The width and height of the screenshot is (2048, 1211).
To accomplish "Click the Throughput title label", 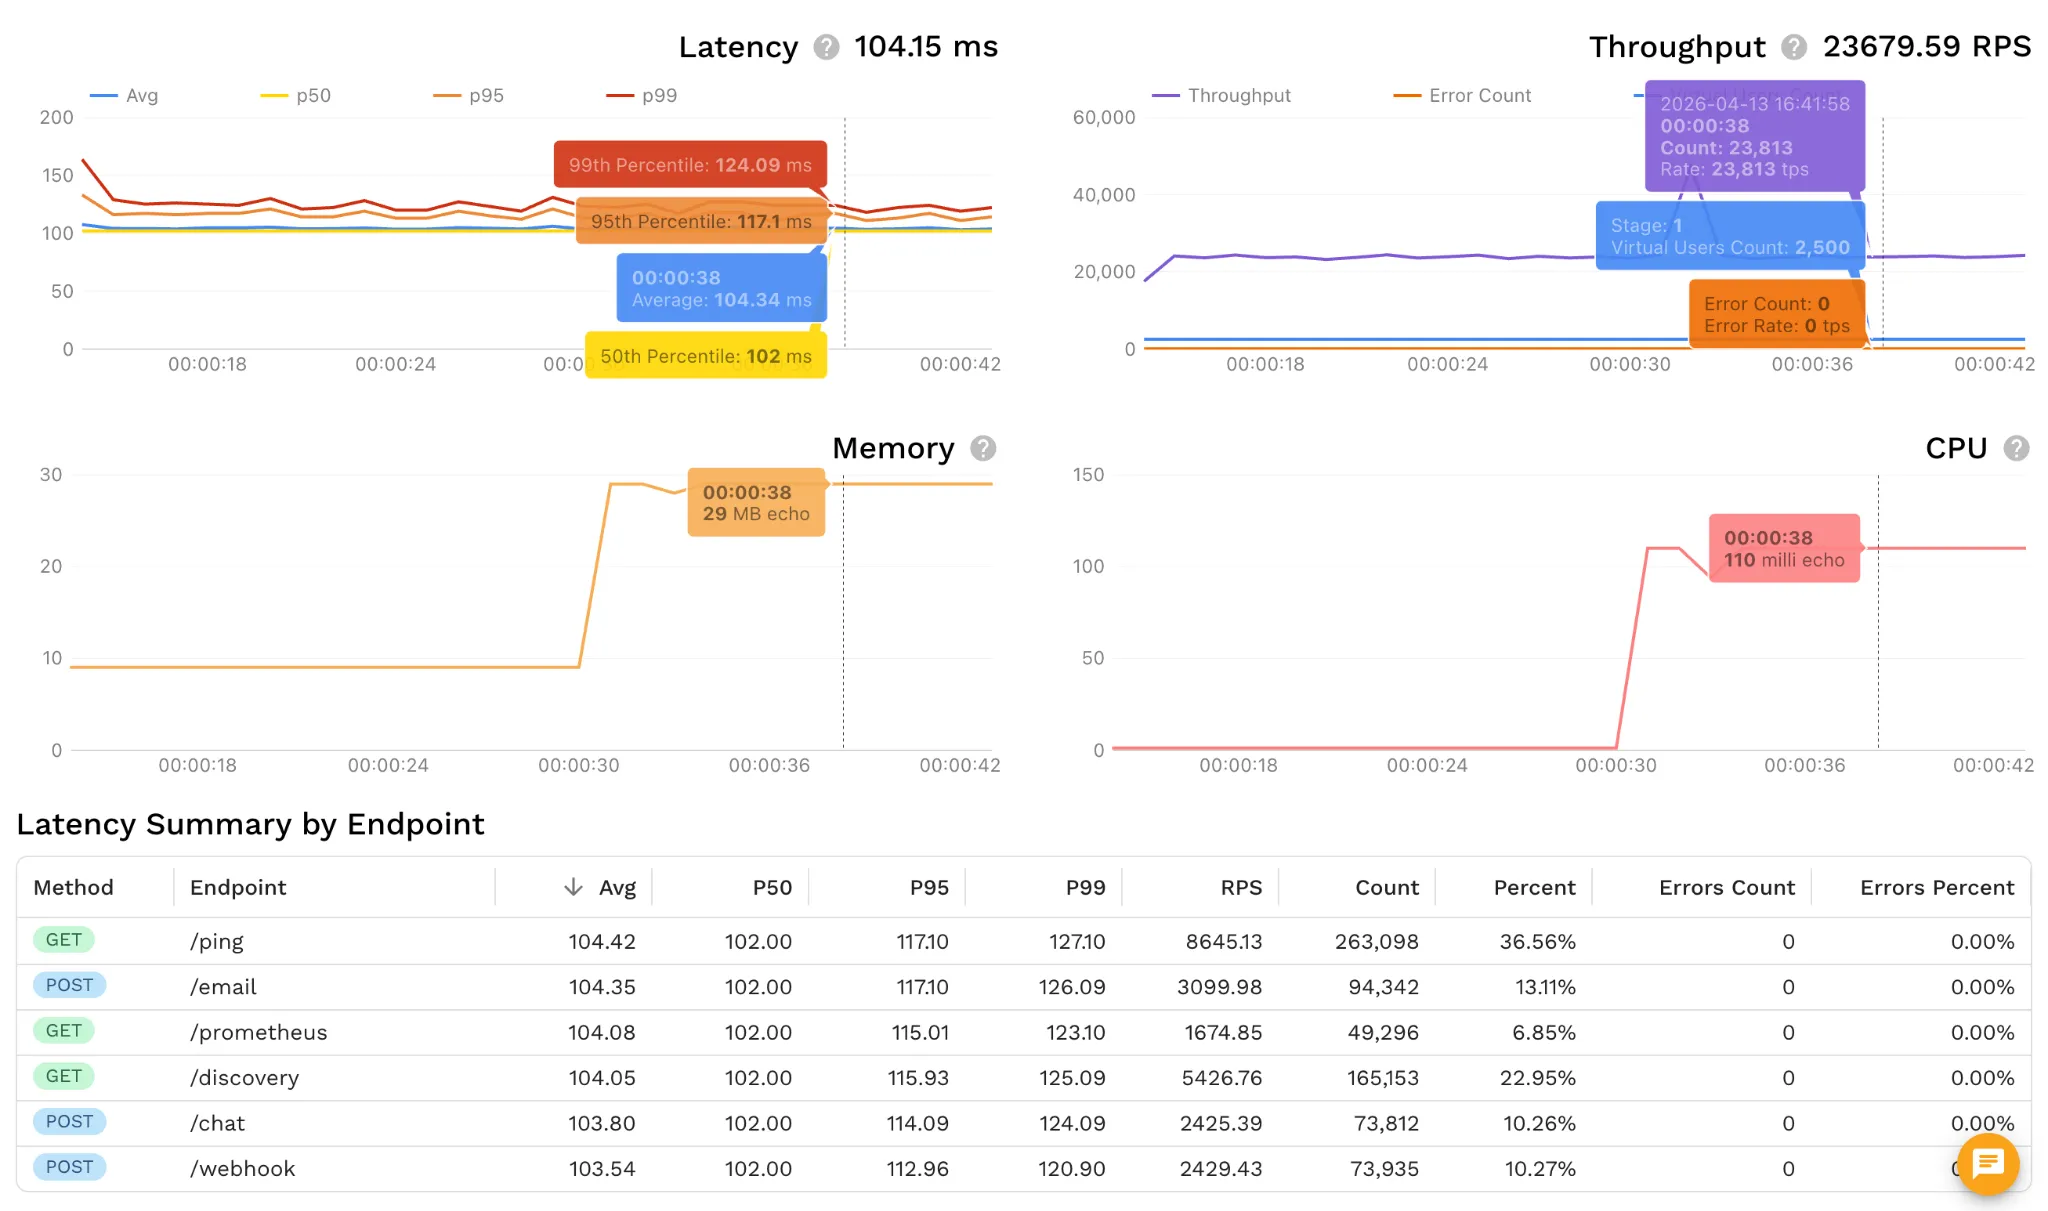I will point(1676,46).
